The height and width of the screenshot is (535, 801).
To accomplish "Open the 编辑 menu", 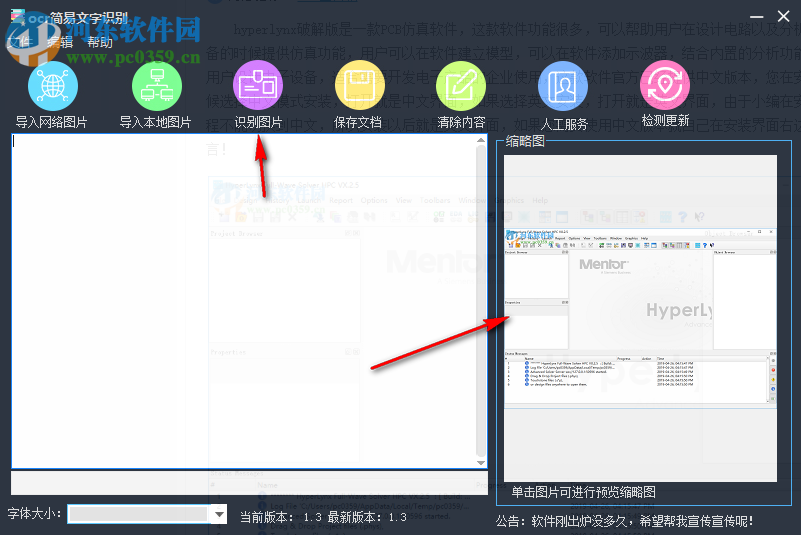I will pyautogui.click(x=60, y=42).
